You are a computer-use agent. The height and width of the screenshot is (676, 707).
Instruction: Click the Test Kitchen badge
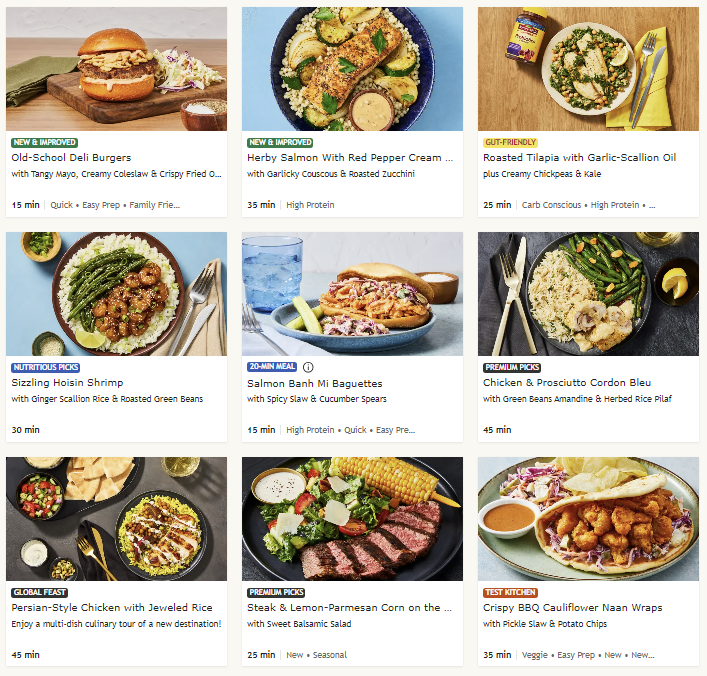pos(510,593)
